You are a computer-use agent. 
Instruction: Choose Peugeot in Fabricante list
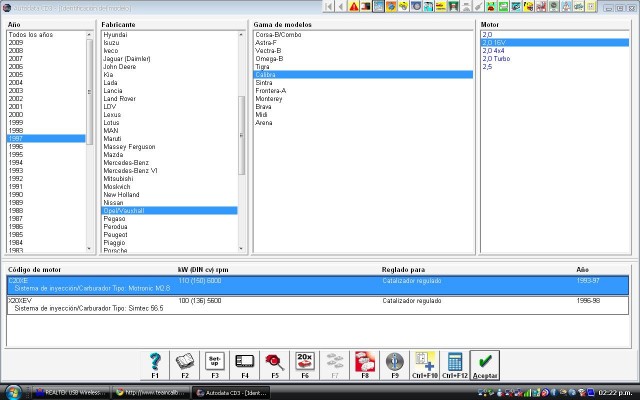(x=169, y=235)
